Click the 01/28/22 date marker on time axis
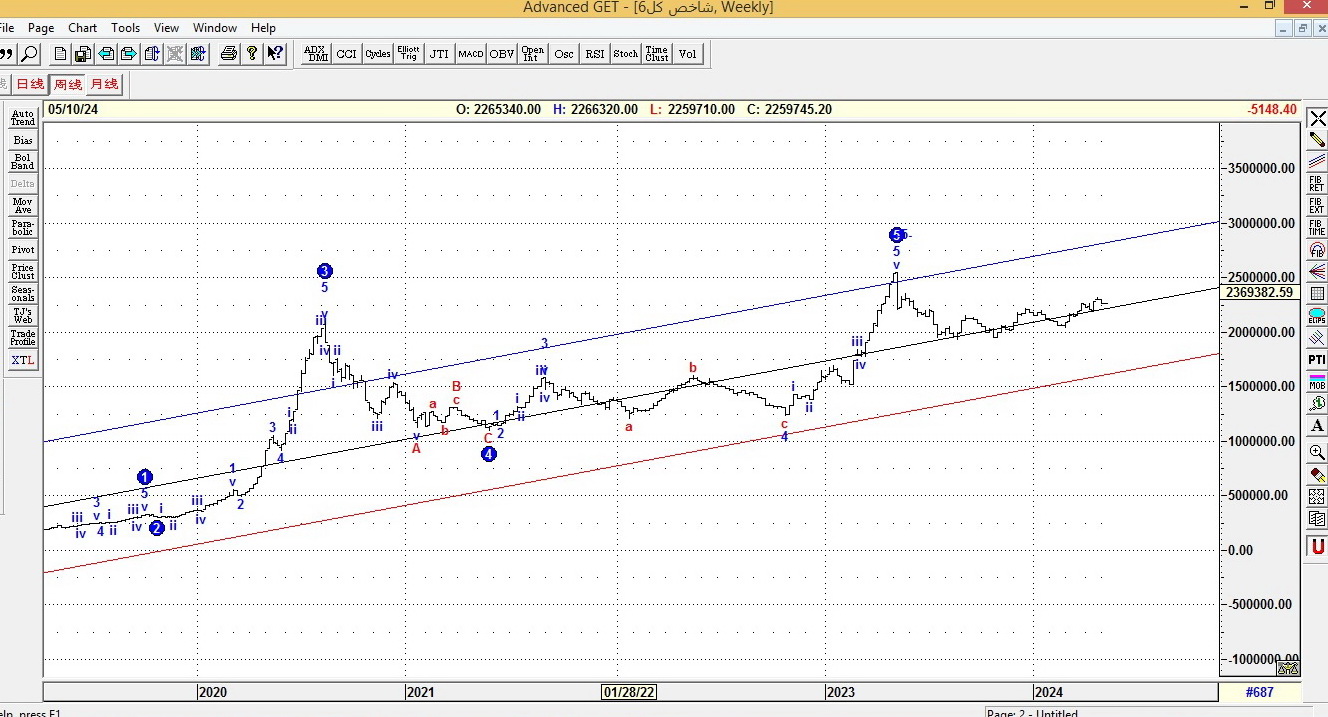1328x717 pixels. click(629, 692)
